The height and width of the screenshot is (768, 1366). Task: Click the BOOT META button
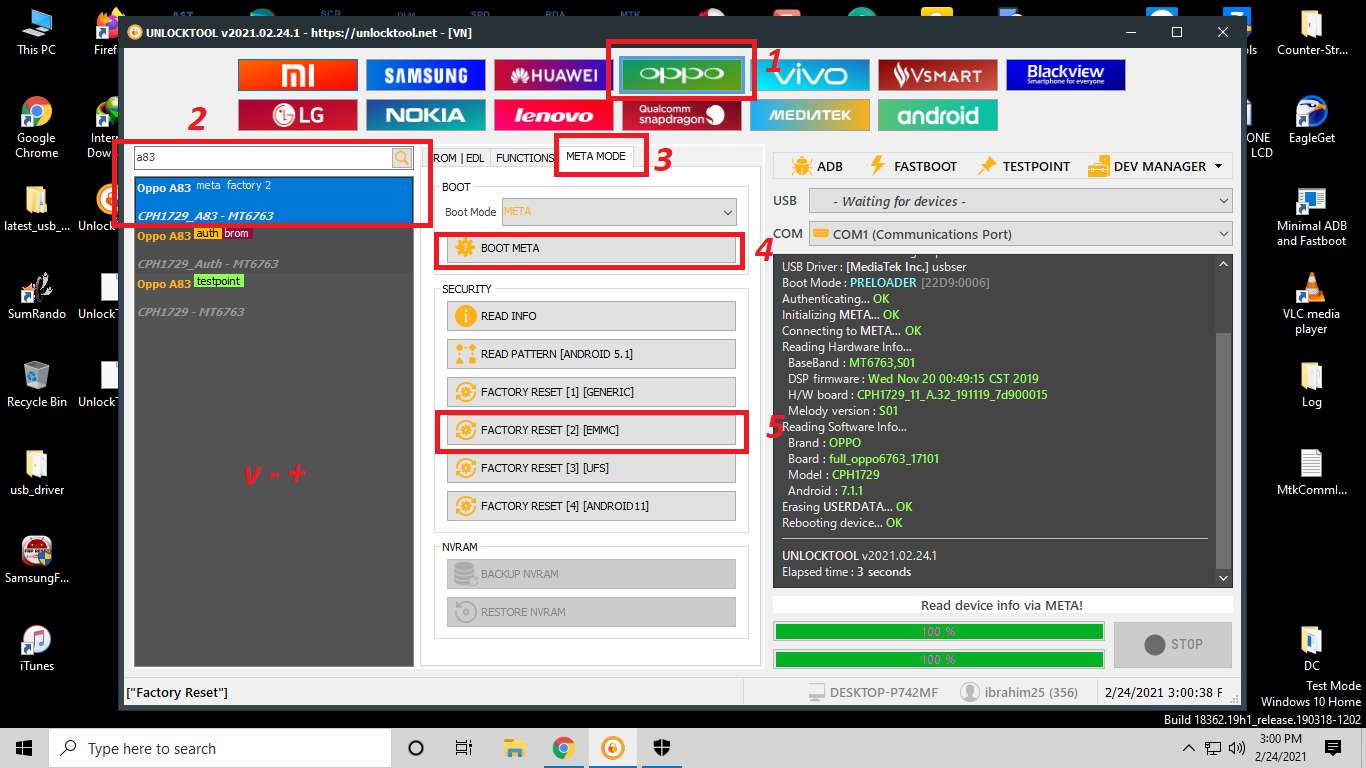(x=591, y=248)
